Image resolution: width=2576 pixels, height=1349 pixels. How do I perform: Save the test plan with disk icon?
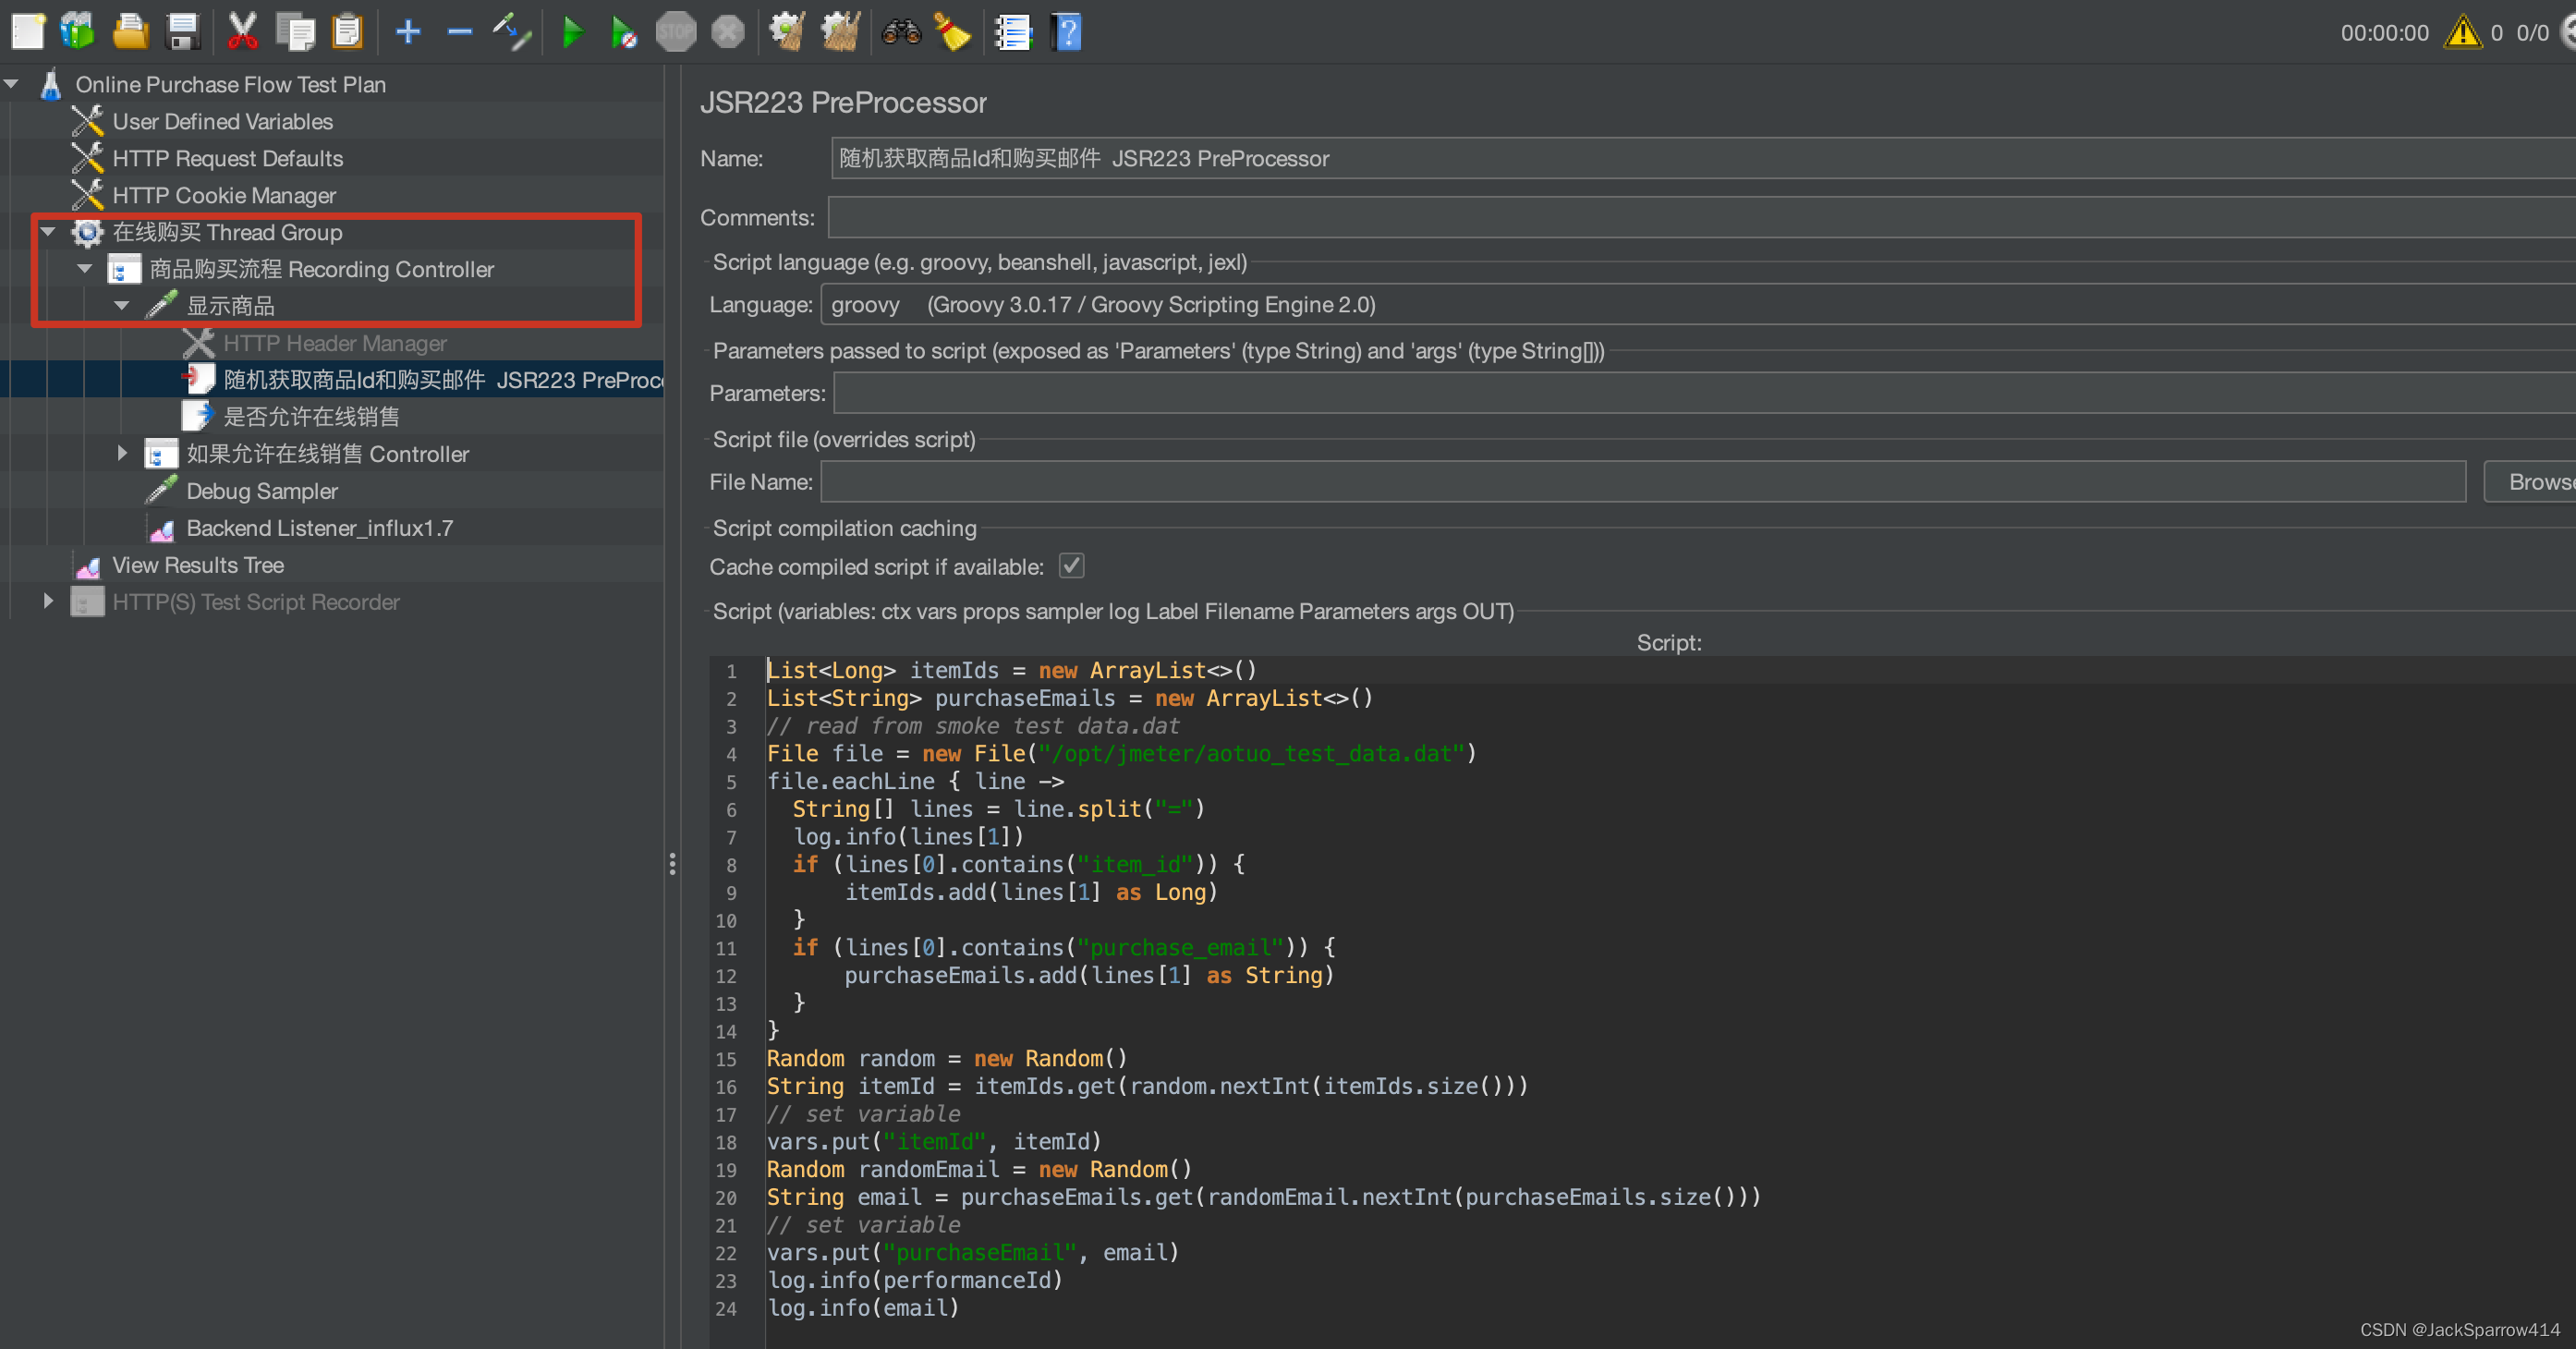tap(183, 32)
